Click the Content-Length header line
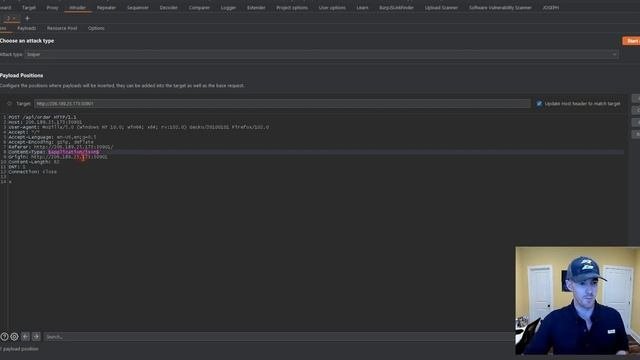Viewport: 640px width, 360px height. click(x=34, y=162)
